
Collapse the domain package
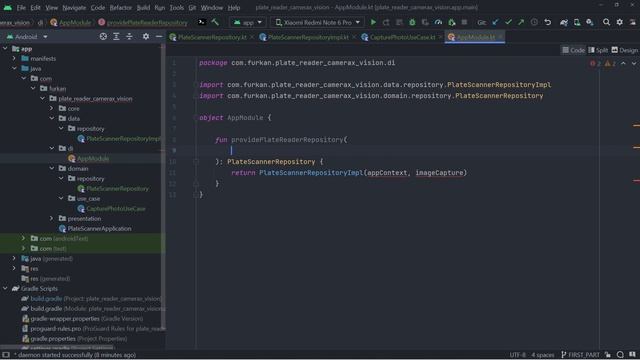(51, 168)
